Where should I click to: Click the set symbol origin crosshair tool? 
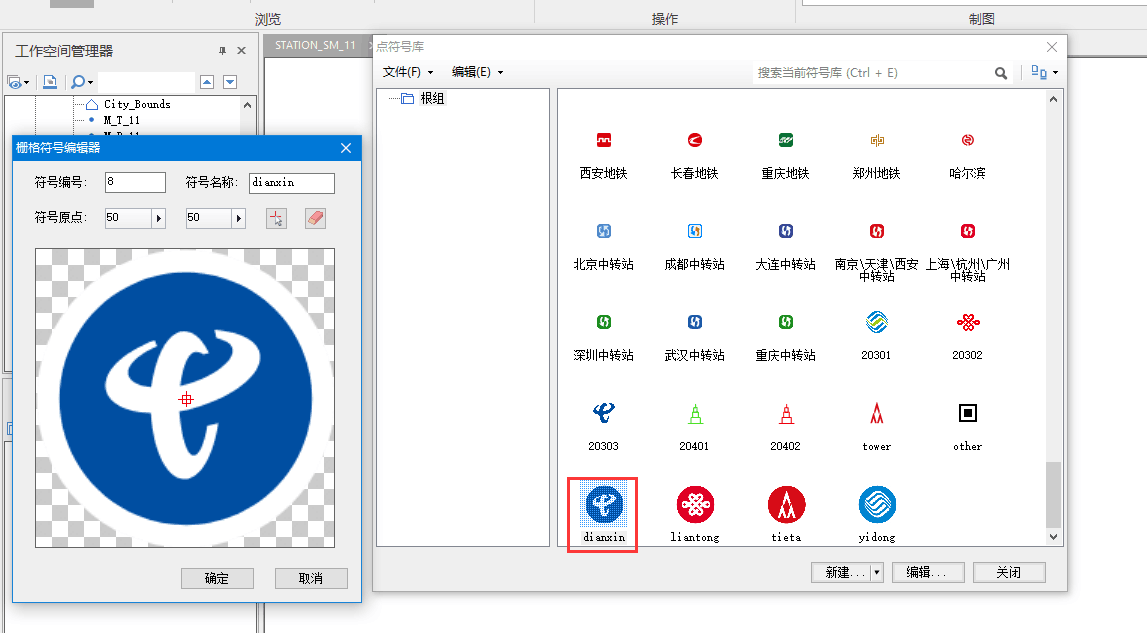coord(276,218)
